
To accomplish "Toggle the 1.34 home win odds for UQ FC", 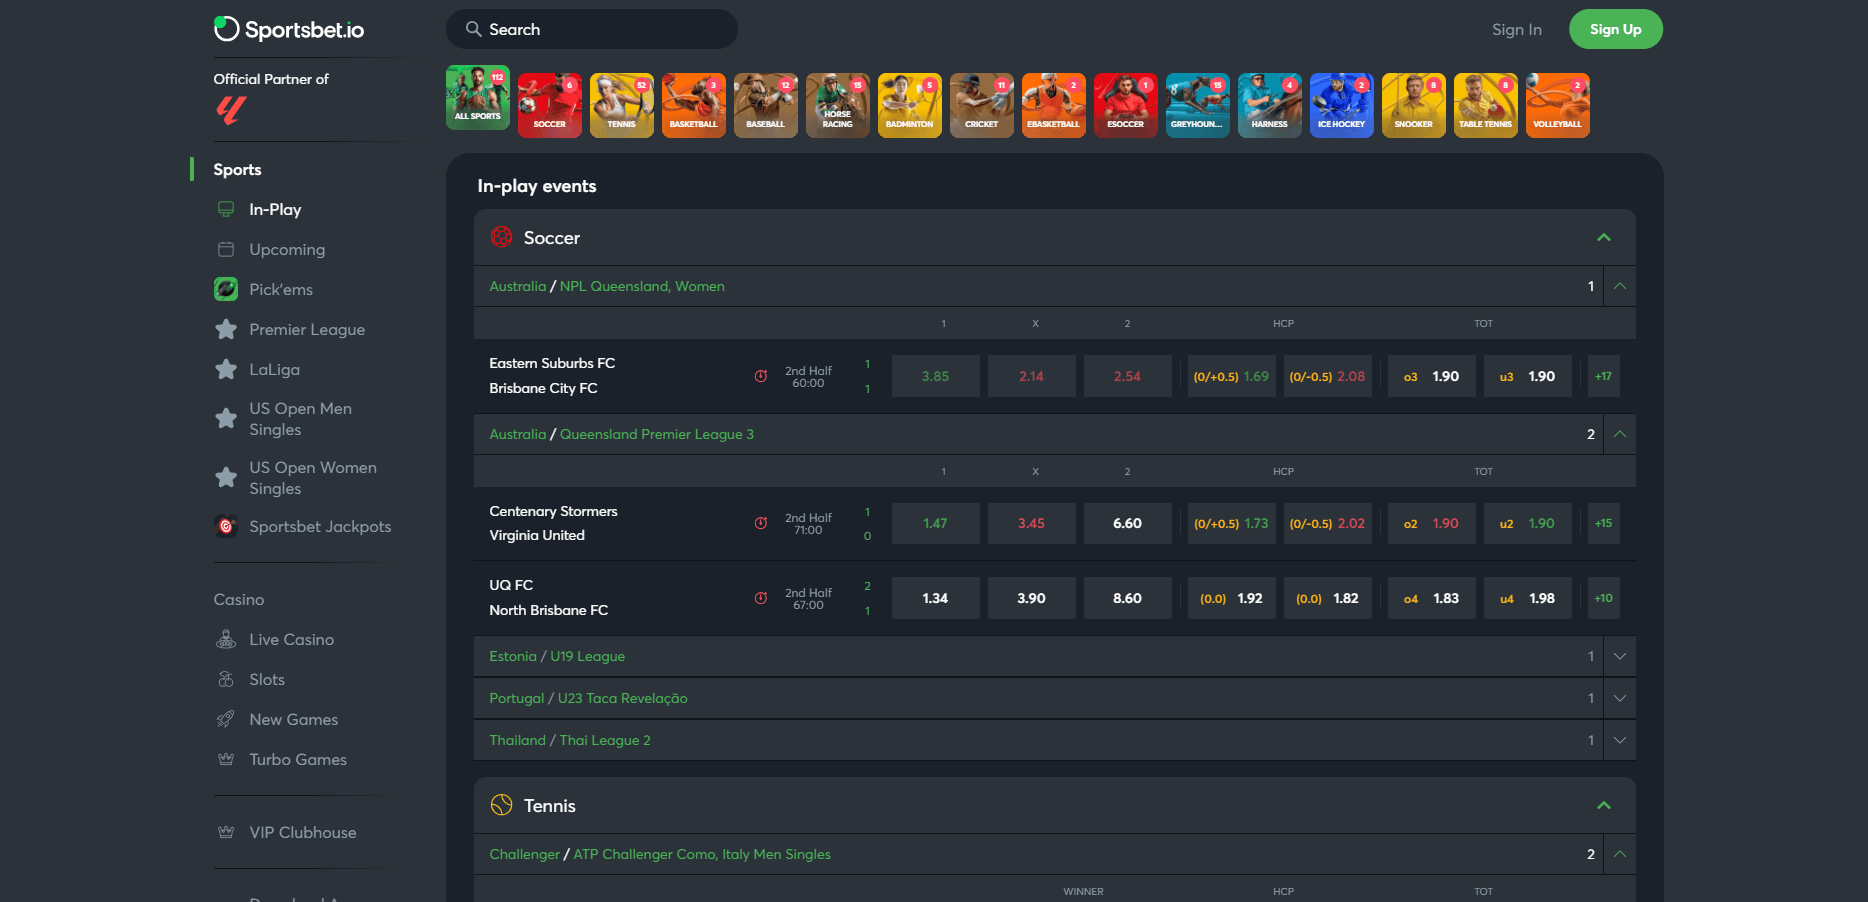I will click(x=935, y=598).
